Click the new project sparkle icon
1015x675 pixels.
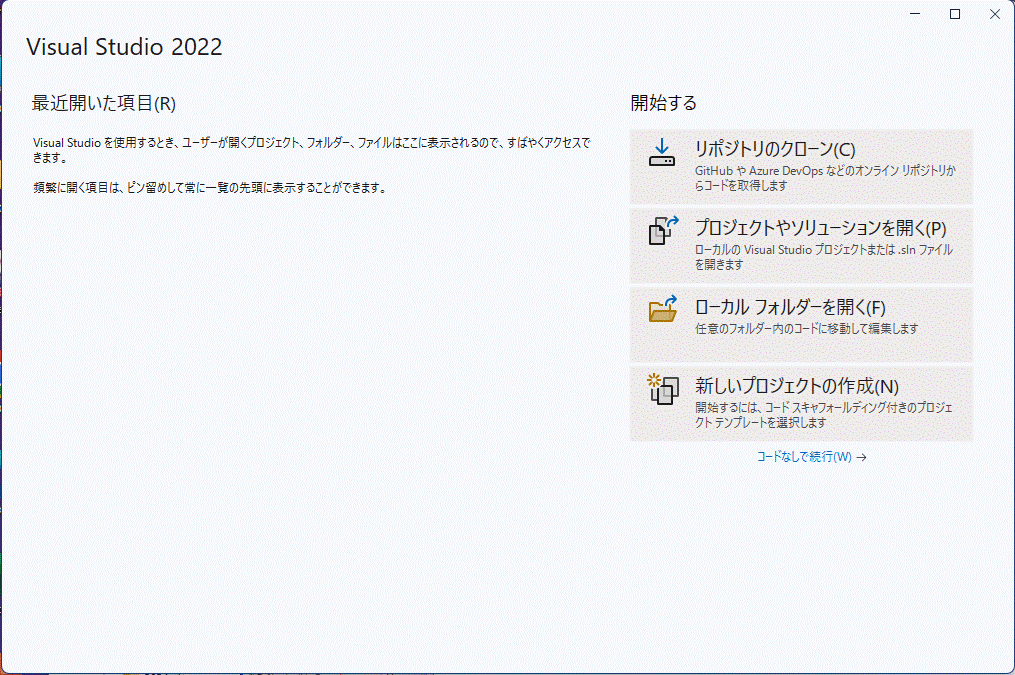click(662, 388)
